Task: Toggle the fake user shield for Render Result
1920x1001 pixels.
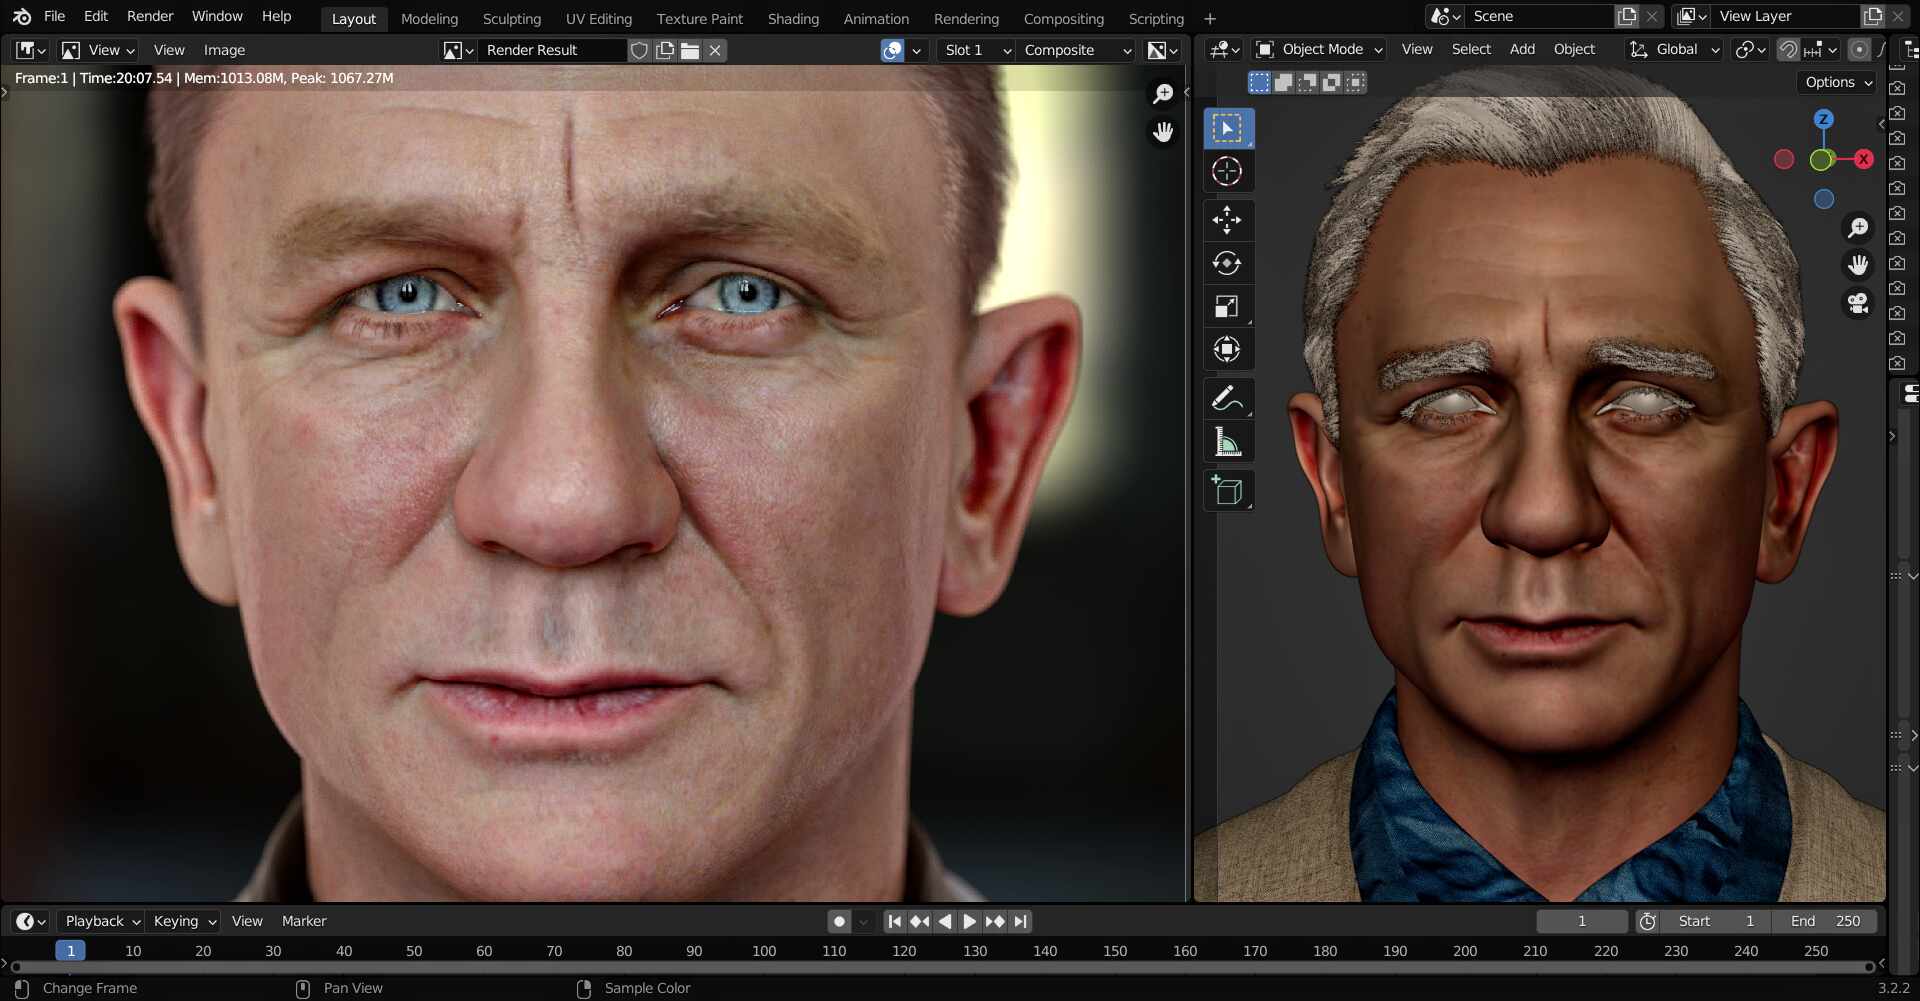Action: [639, 50]
